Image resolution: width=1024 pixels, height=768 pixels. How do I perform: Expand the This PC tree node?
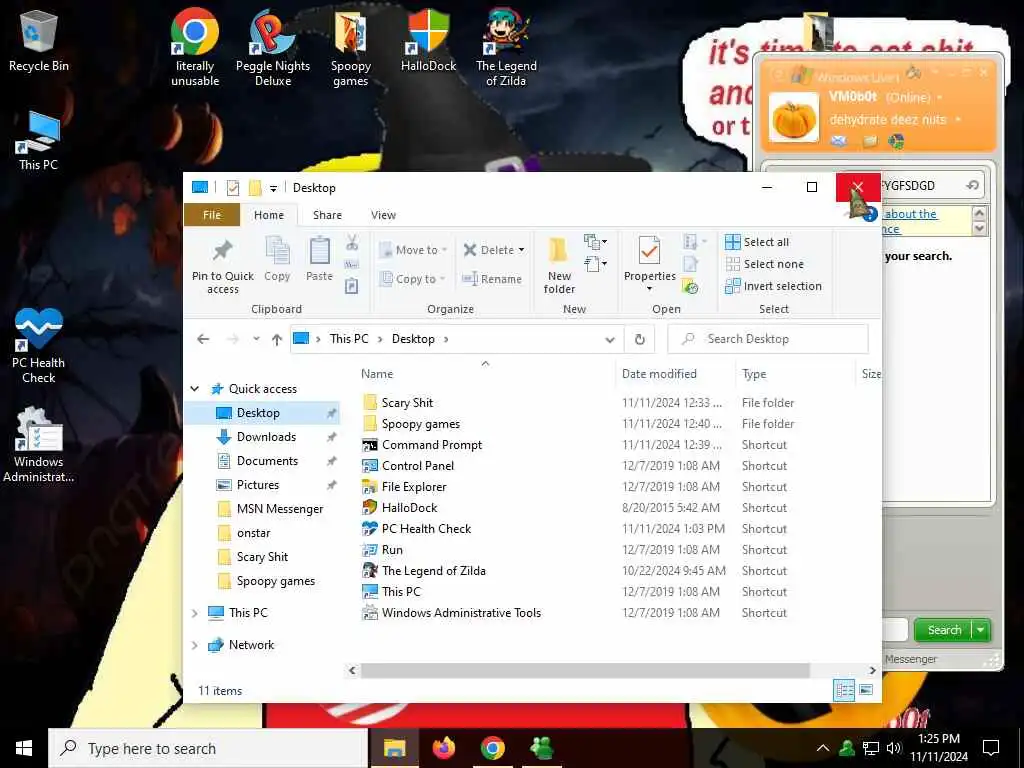195,613
